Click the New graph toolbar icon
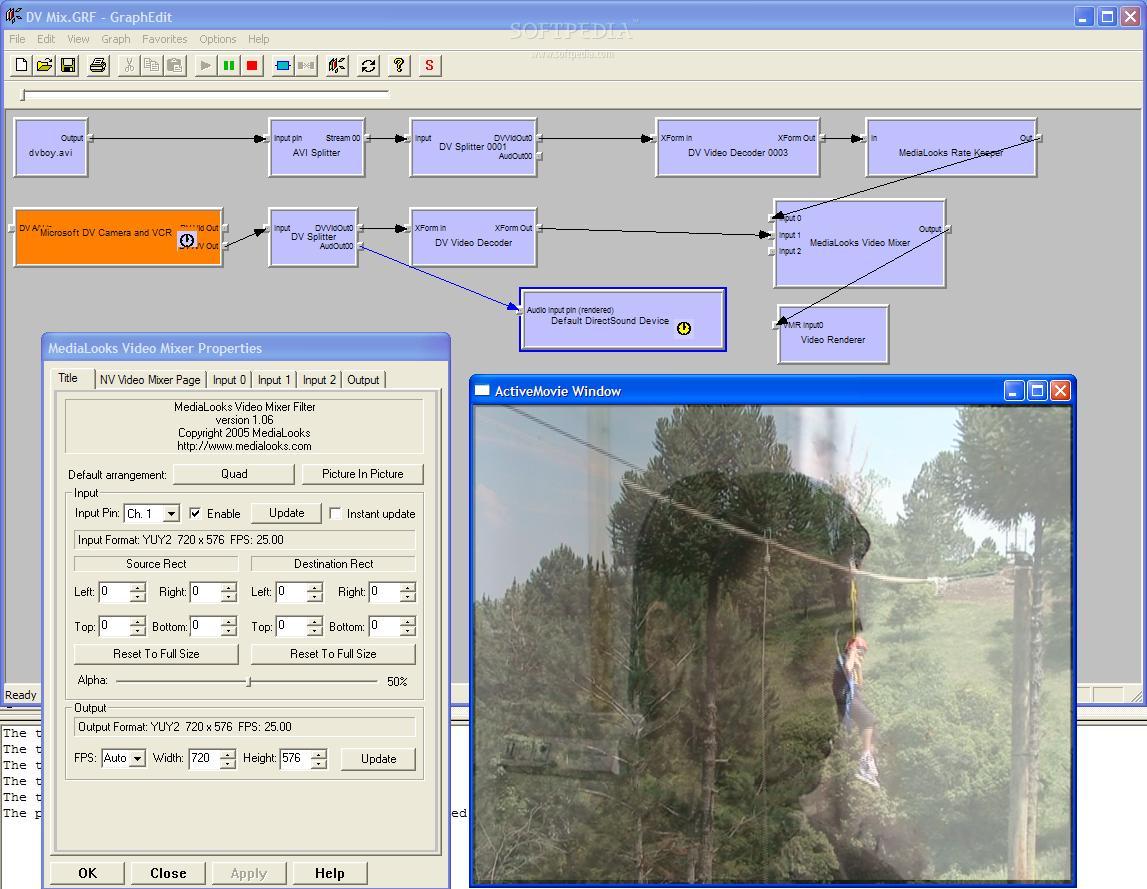1147x889 pixels. [21, 65]
